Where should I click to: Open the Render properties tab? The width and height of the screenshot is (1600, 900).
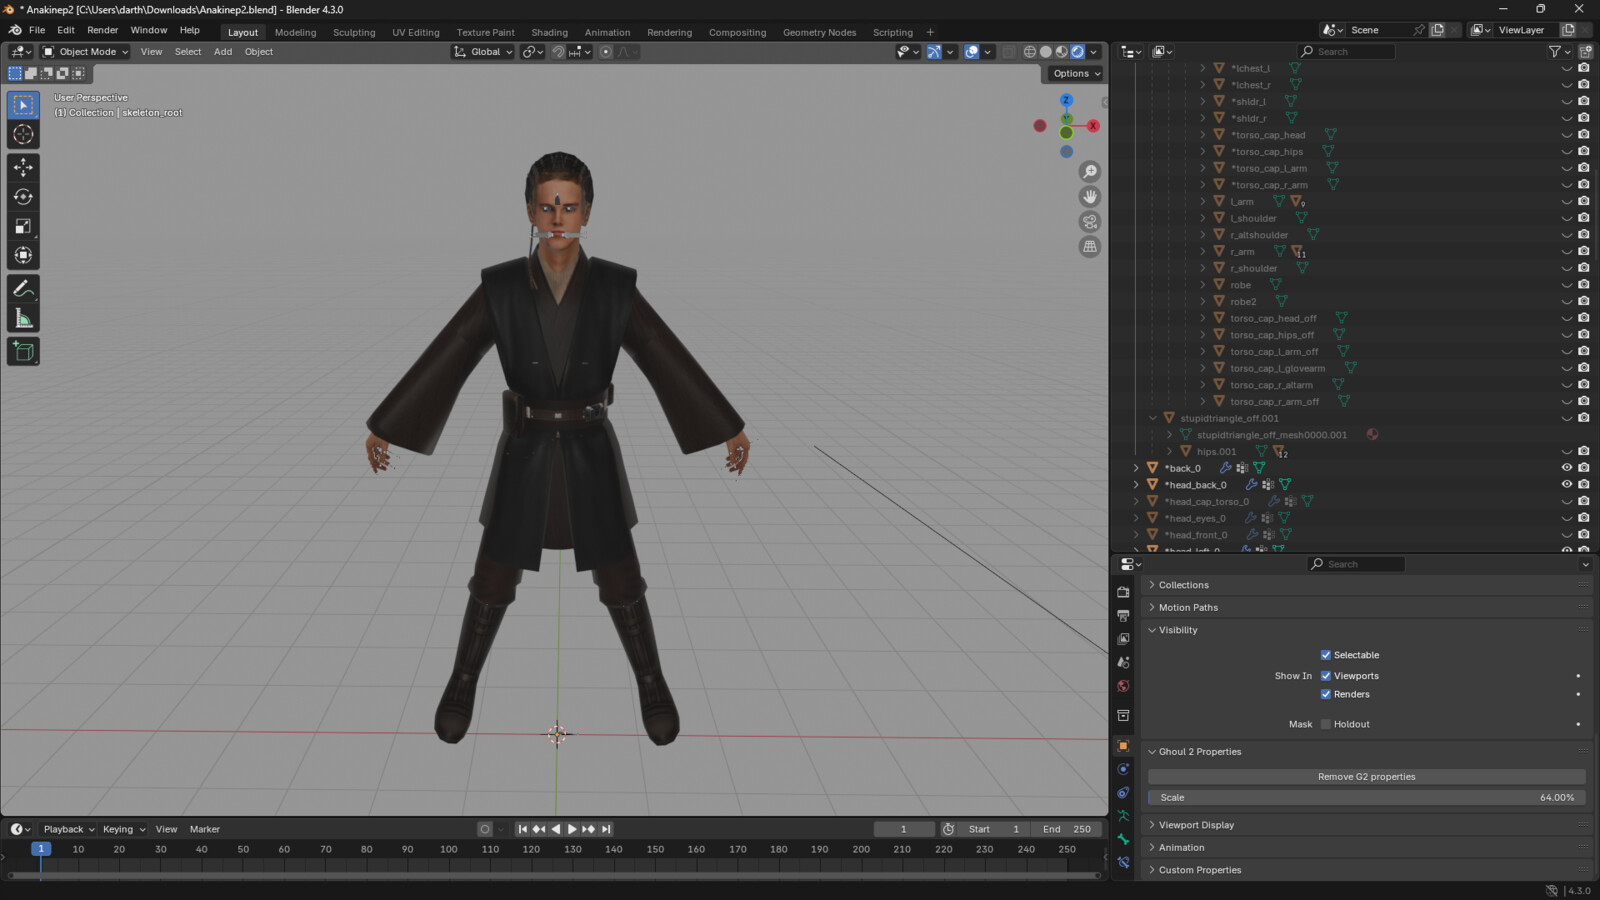[1124, 592]
